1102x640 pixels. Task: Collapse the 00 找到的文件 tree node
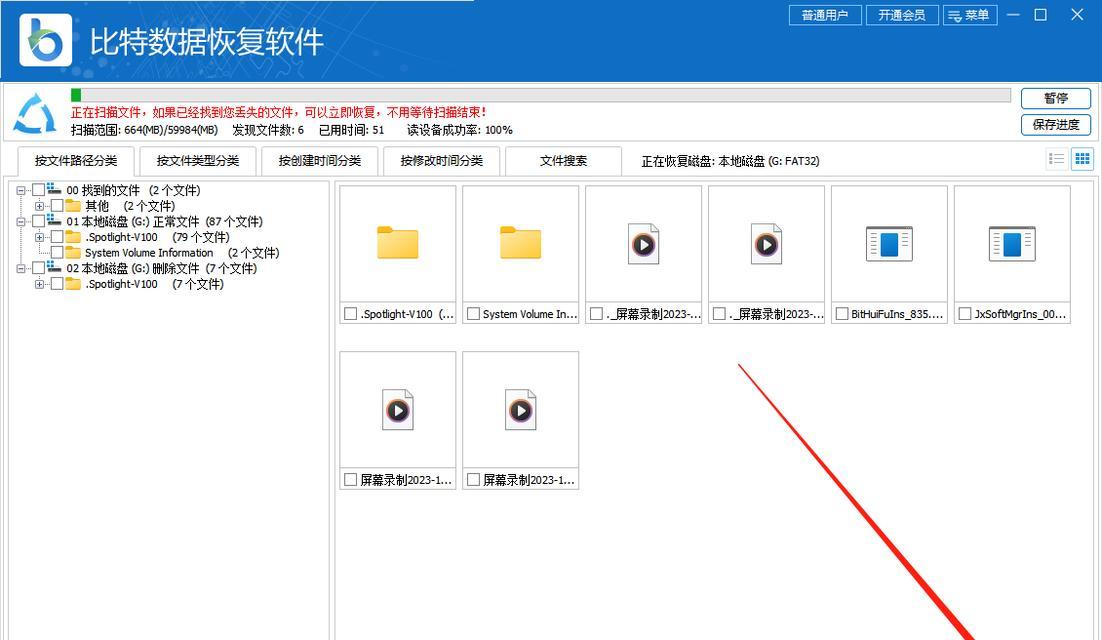[x=21, y=190]
